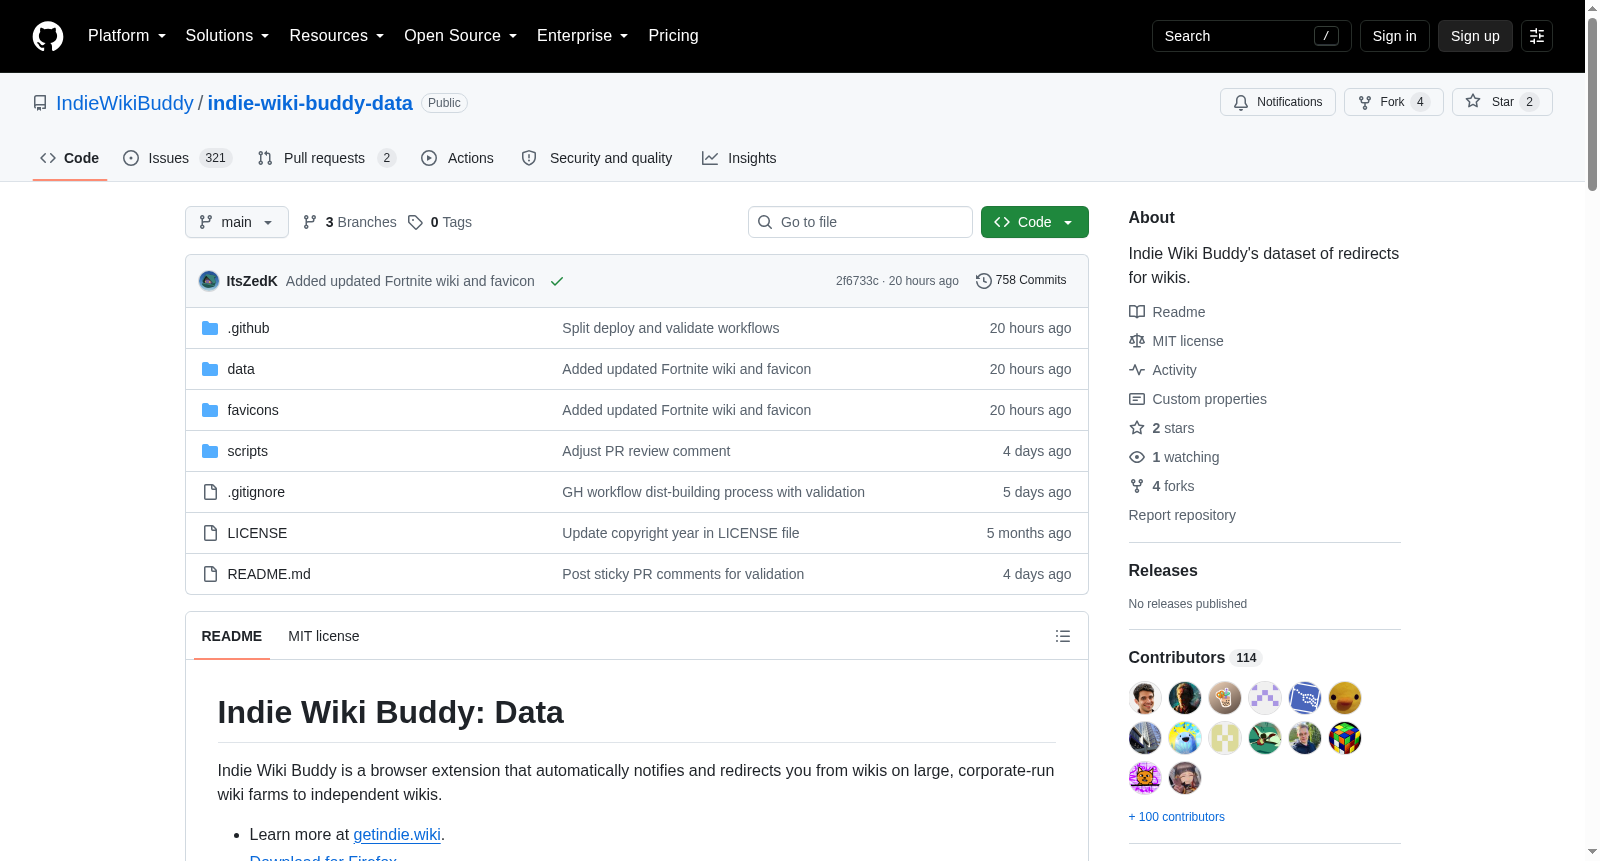Viewport: 1600px width, 861px height.
Task: Open the Insights tab
Action: pyautogui.click(x=739, y=158)
